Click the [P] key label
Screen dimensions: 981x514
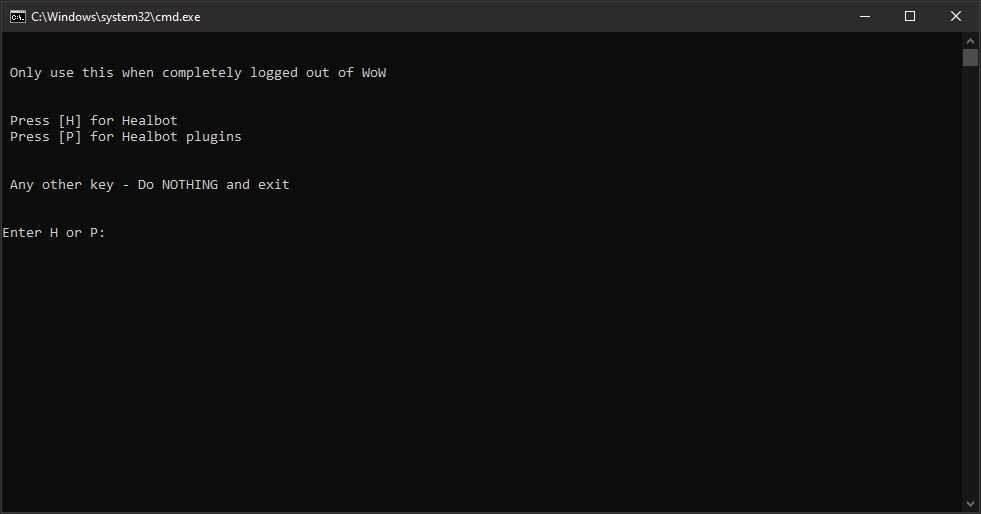[x=70, y=137]
